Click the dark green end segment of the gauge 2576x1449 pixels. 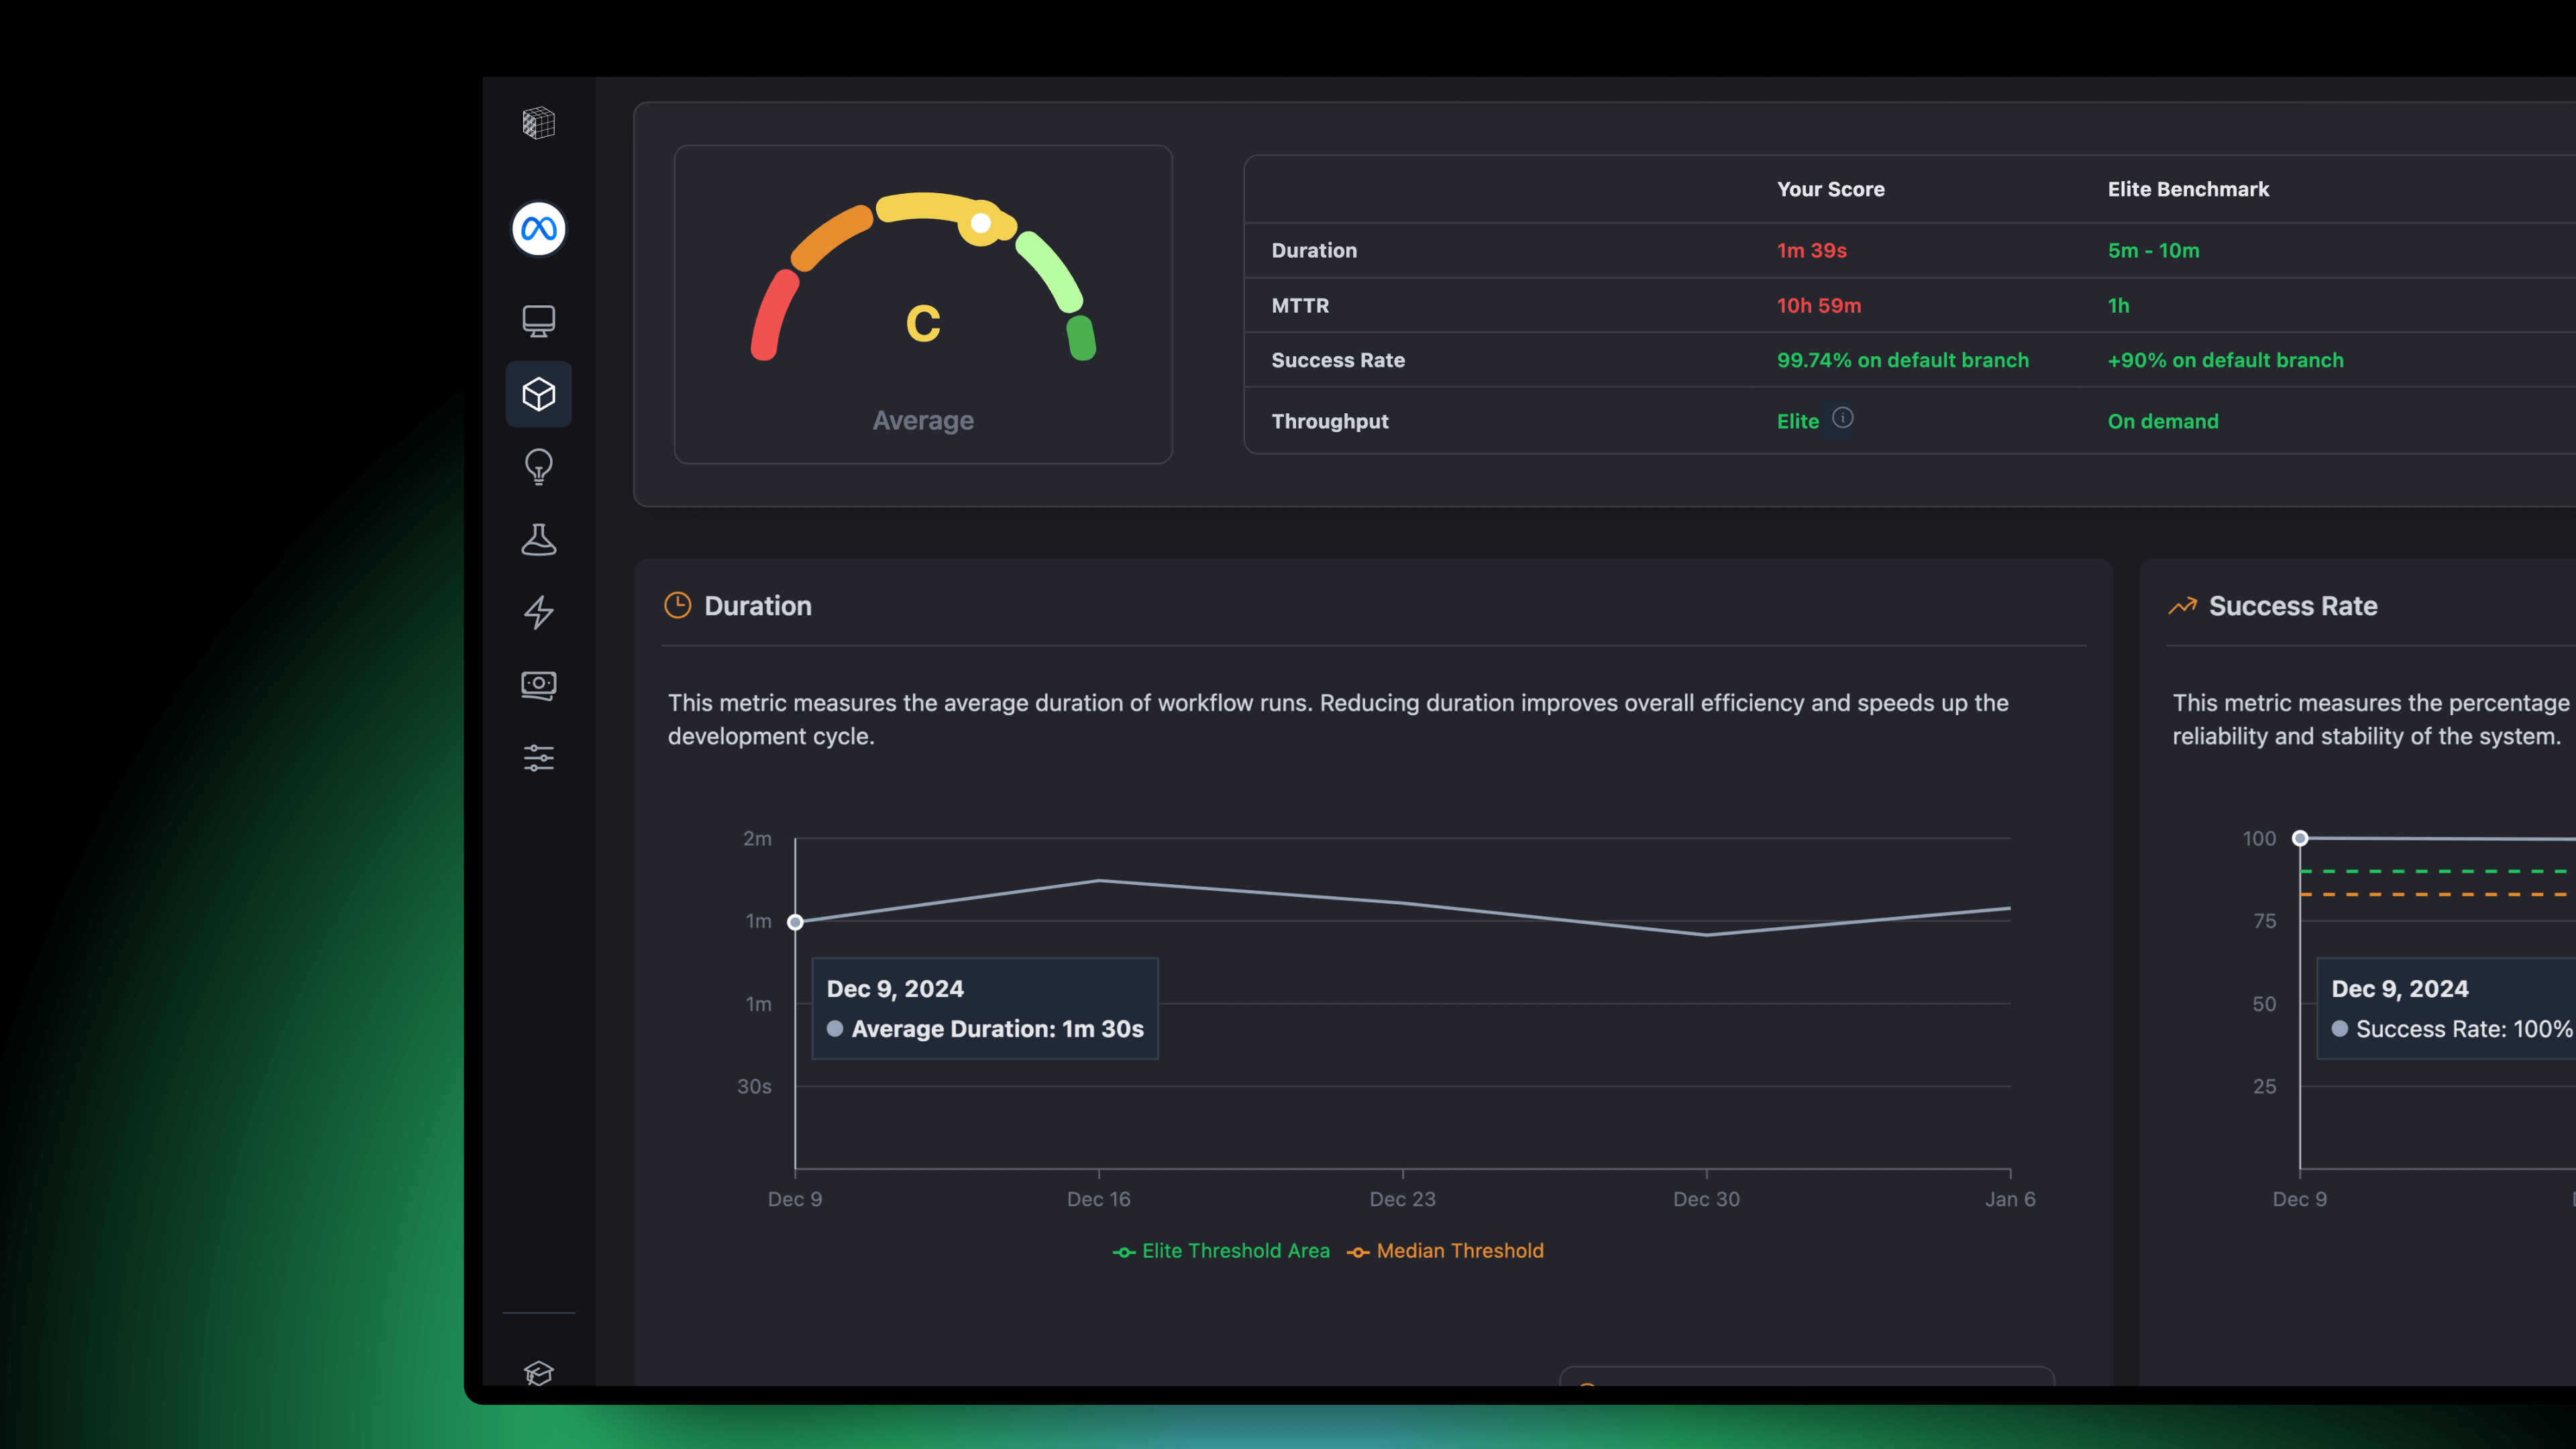click(x=1081, y=338)
